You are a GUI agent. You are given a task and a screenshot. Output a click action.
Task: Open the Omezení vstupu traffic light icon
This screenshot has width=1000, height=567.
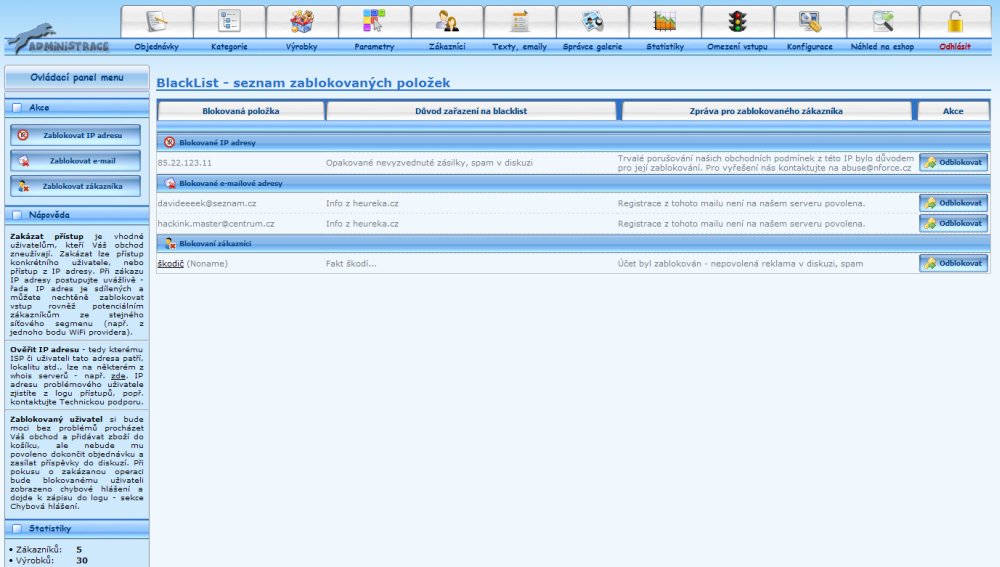pos(737,22)
